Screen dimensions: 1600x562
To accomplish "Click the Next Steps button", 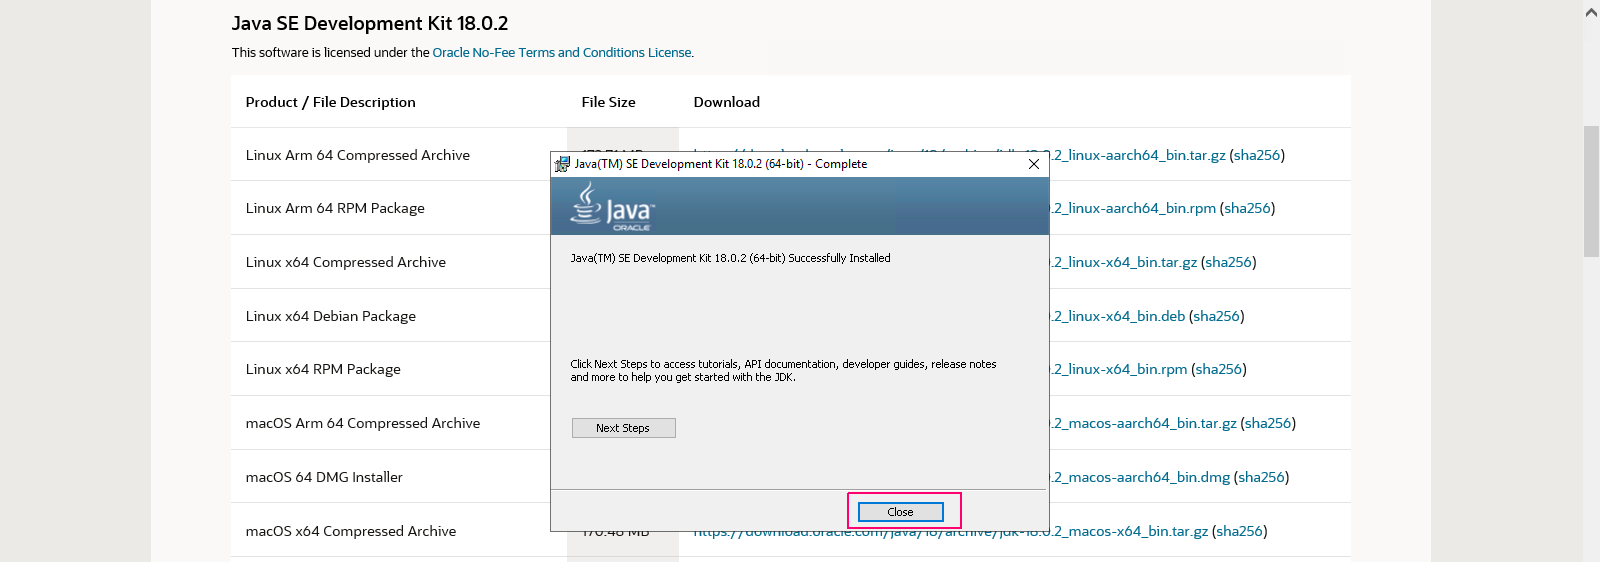I will (623, 428).
